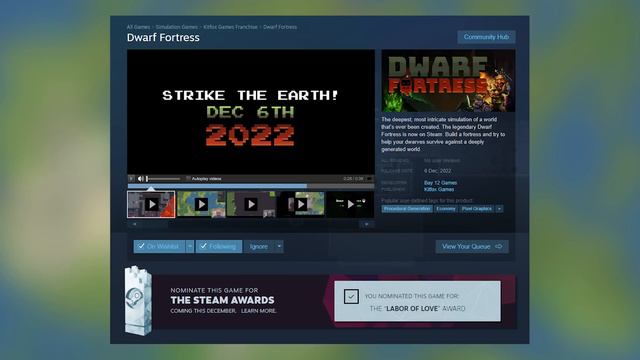Seek on the blue video progress bar
The height and width of the screenshot is (360, 640).
(x=251, y=186)
